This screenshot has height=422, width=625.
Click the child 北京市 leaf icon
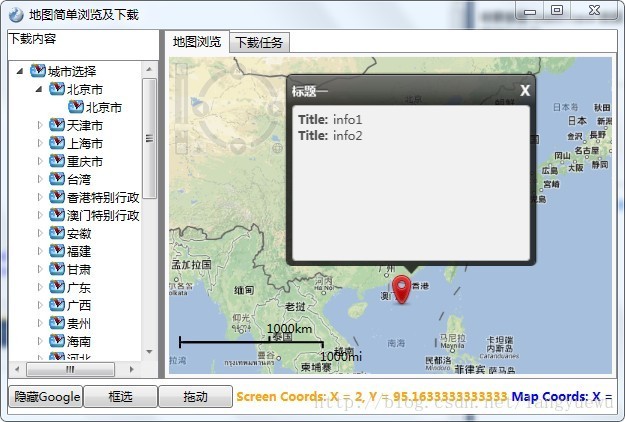[76, 106]
